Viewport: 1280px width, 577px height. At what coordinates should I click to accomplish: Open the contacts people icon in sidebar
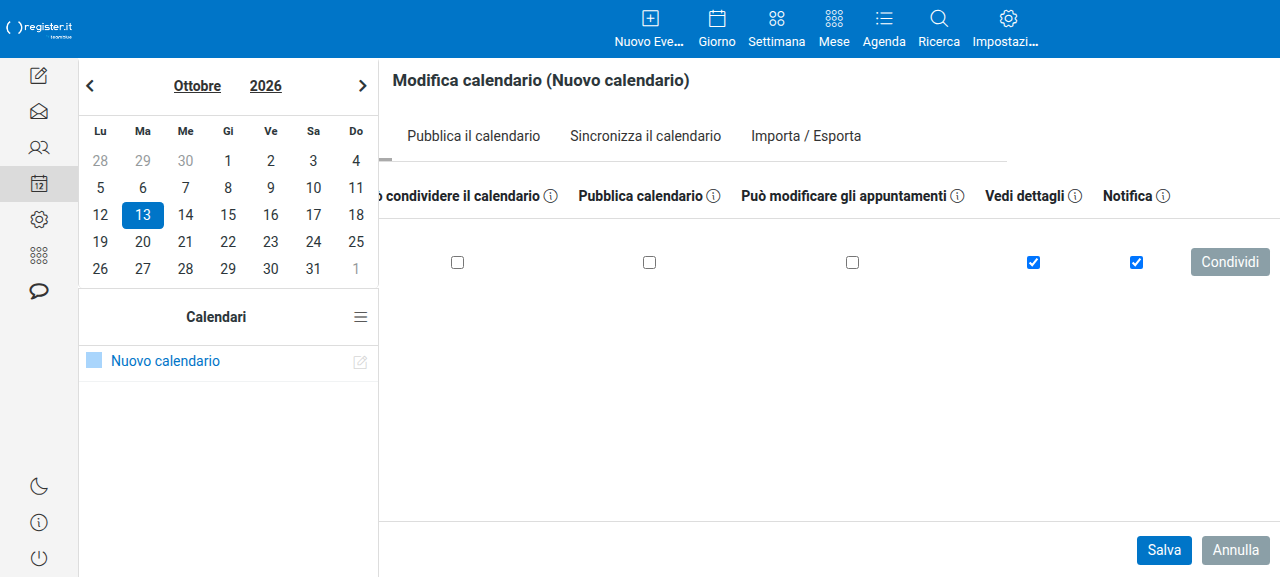pyautogui.click(x=39, y=148)
